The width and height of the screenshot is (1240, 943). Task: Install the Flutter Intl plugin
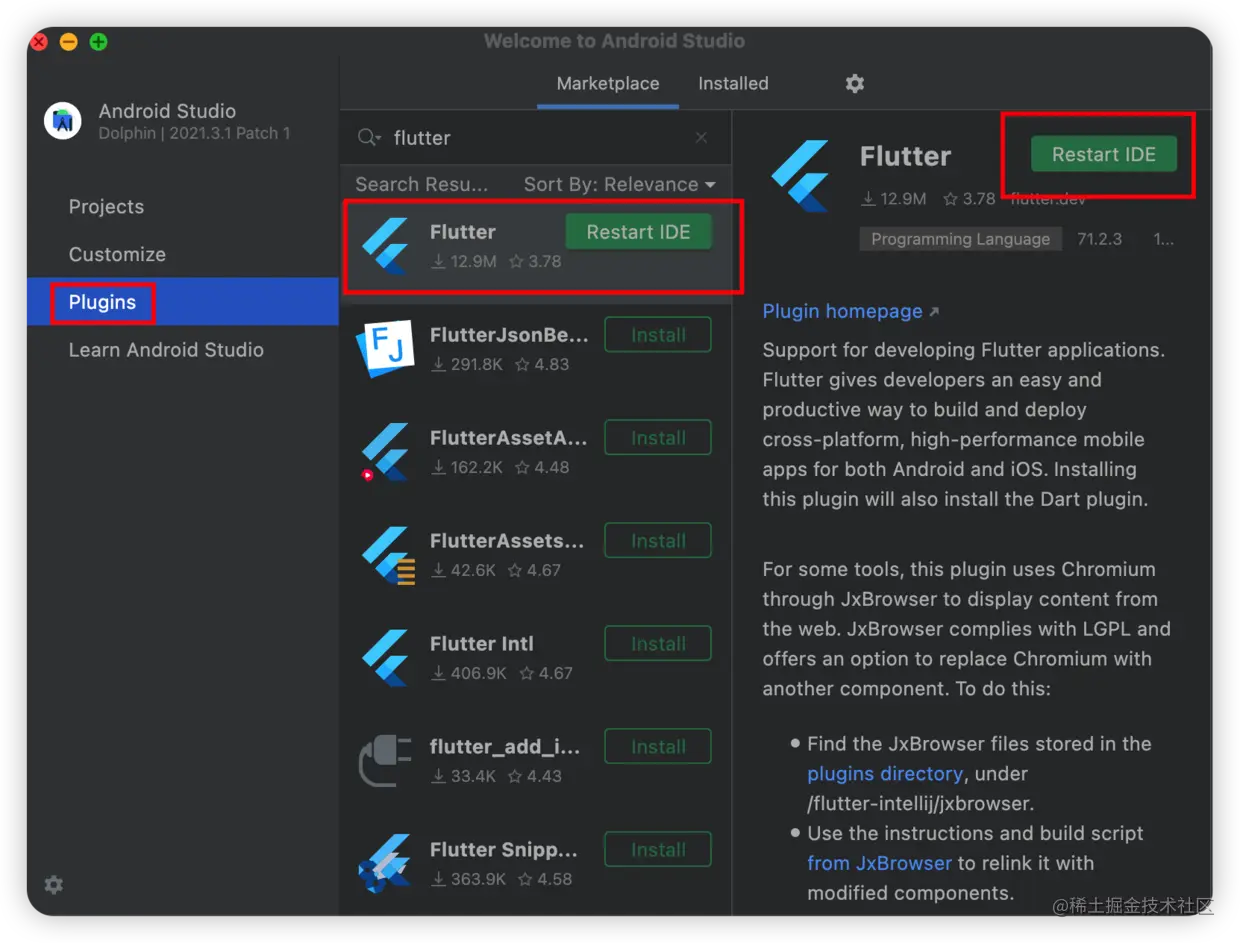tap(658, 644)
